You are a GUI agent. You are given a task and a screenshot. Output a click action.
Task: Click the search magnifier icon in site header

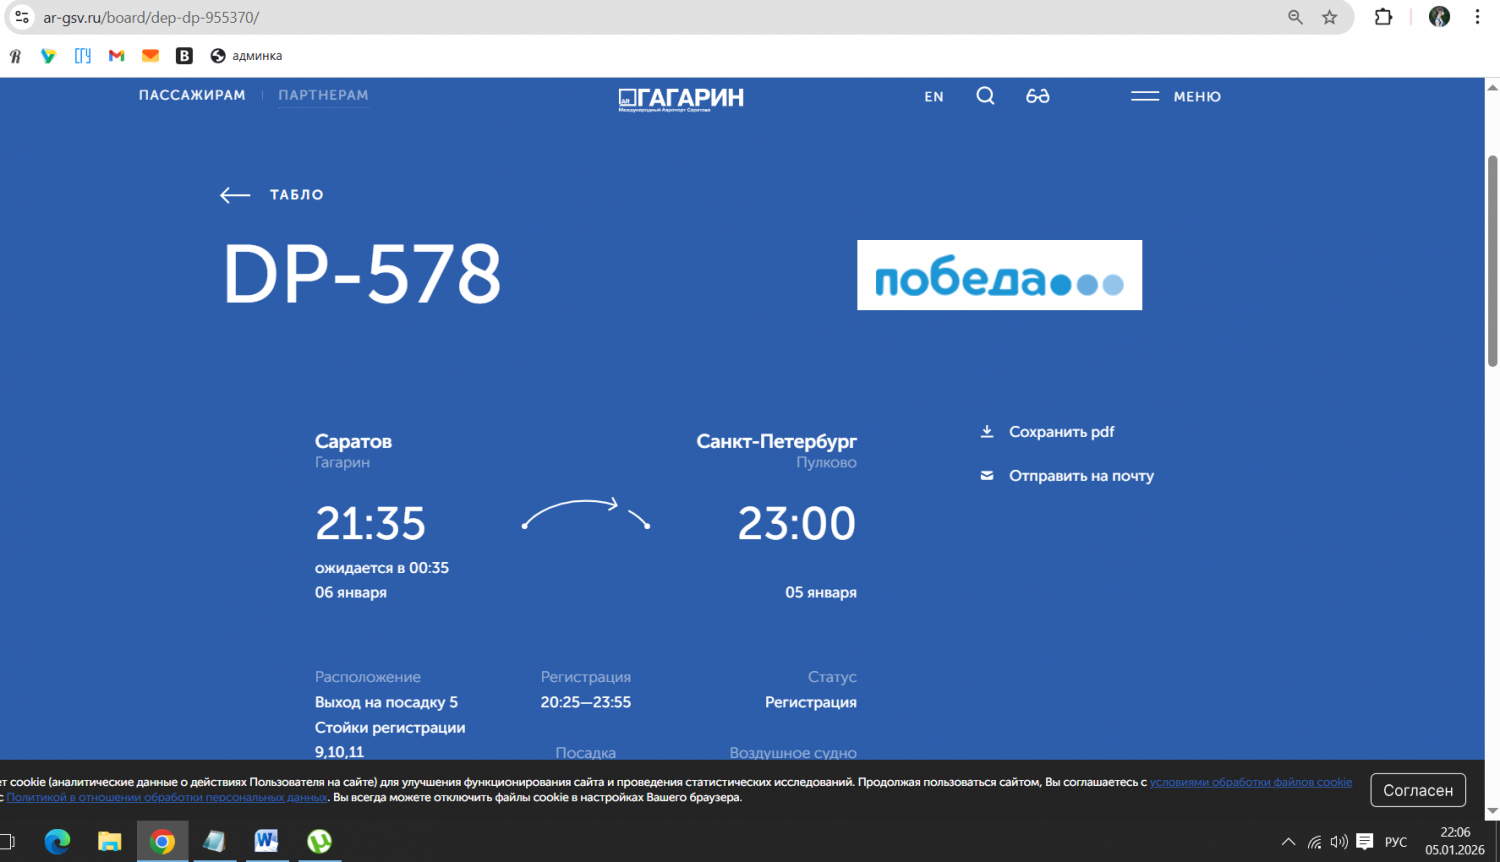pyautogui.click(x=985, y=96)
